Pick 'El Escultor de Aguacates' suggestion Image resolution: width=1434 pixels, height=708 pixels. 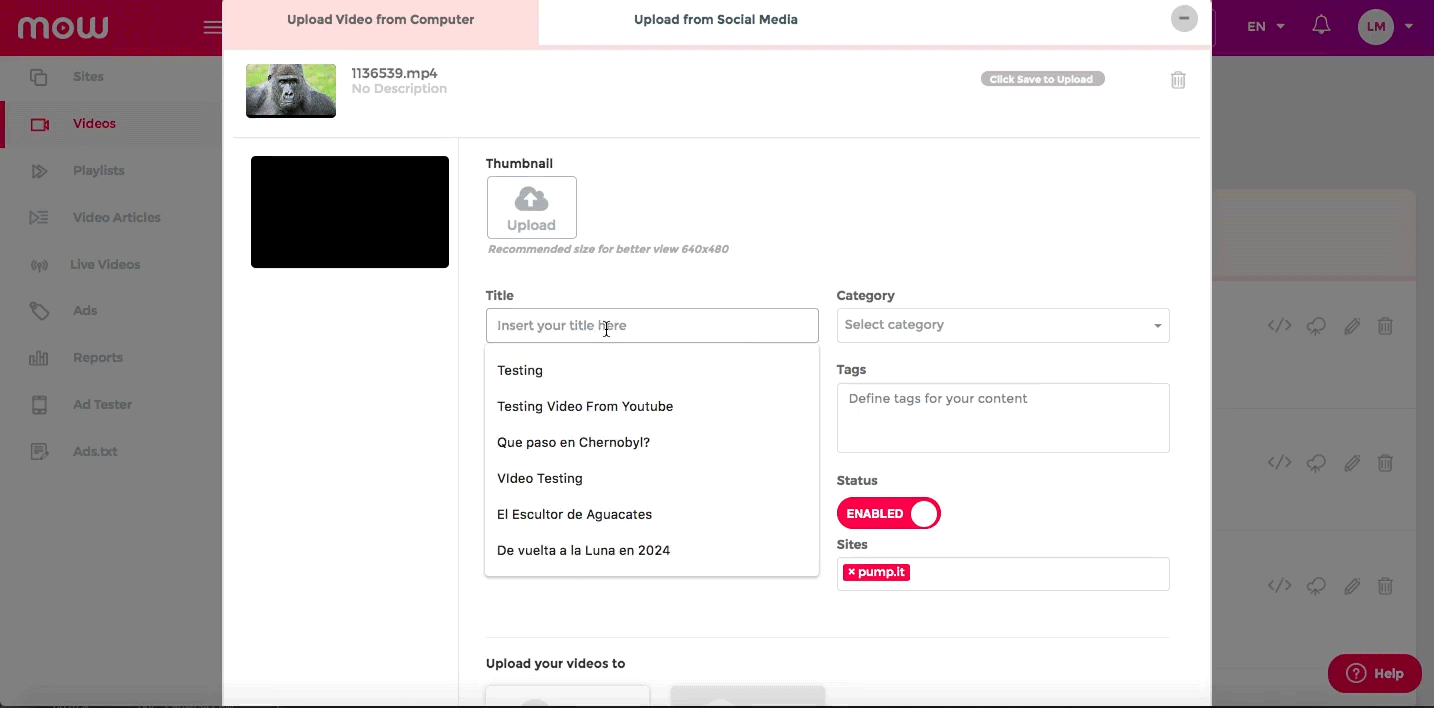[574, 514]
